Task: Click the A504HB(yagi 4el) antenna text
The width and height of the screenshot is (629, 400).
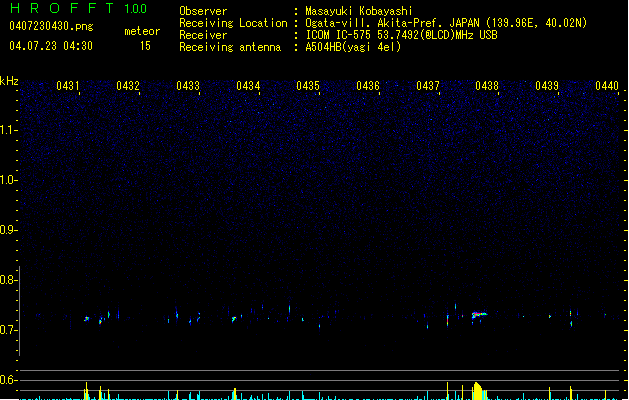Action: [x=353, y=47]
